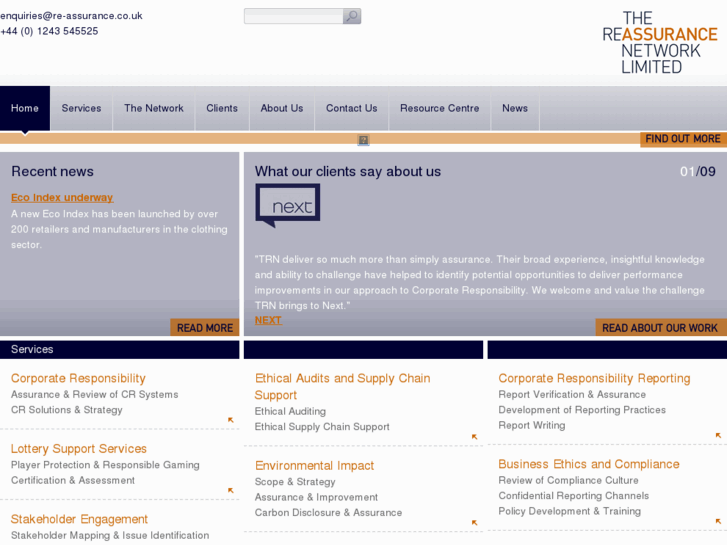Open the Eco Index underway news link
The height and width of the screenshot is (545, 727).
coord(62,198)
